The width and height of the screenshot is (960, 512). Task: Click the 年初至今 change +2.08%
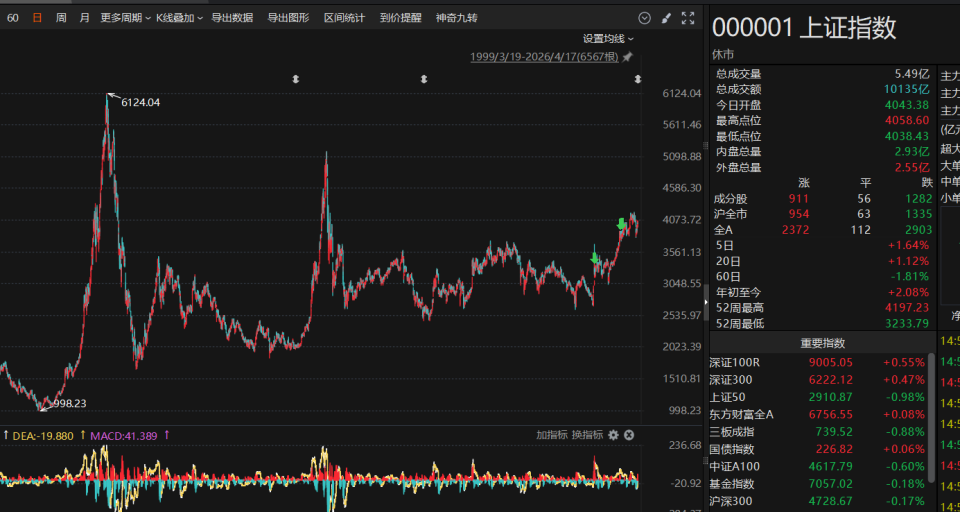click(x=909, y=292)
